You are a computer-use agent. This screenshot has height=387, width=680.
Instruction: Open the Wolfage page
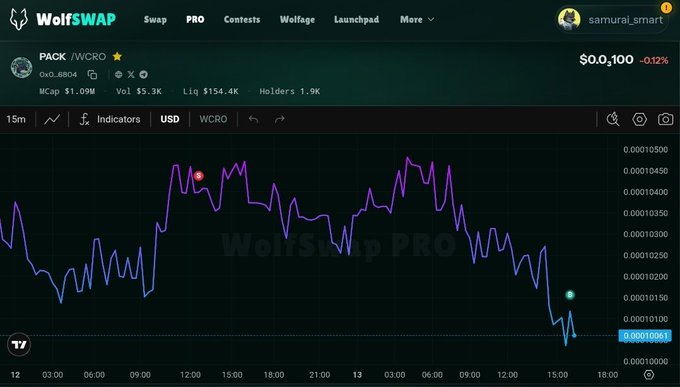coord(298,20)
